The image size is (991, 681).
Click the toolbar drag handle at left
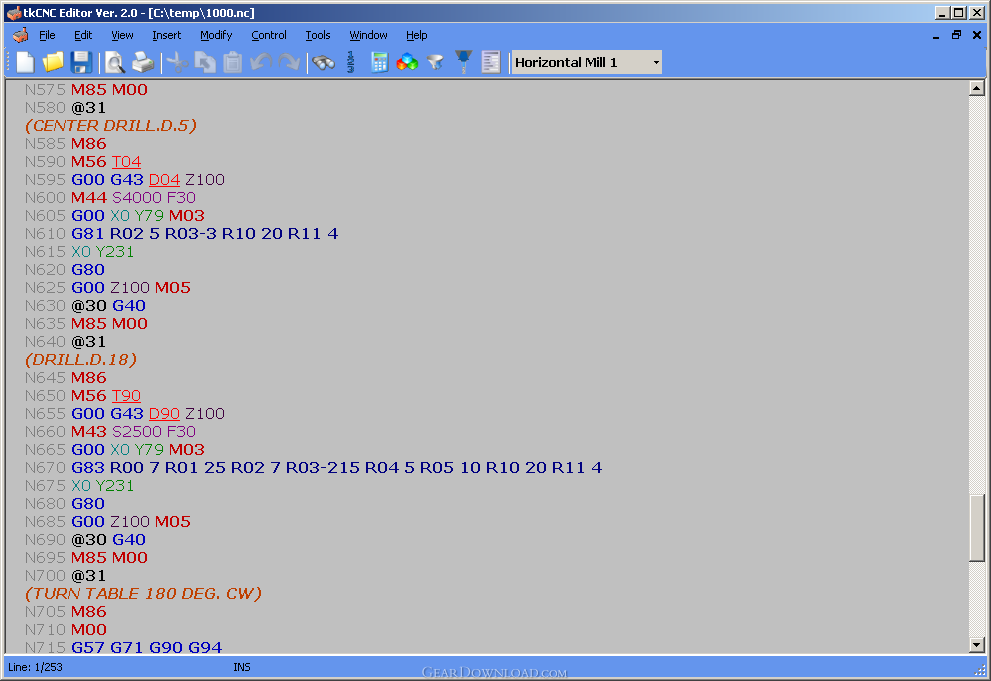(x=9, y=62)
